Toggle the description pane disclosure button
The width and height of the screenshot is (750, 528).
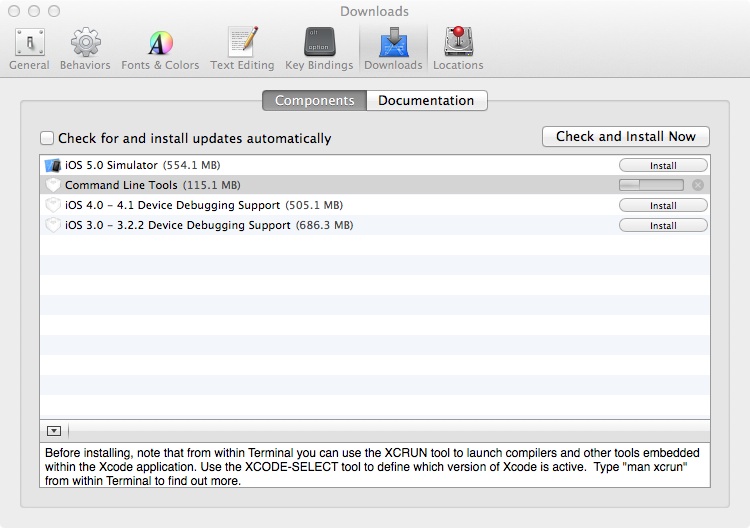(x=54, y=431)
